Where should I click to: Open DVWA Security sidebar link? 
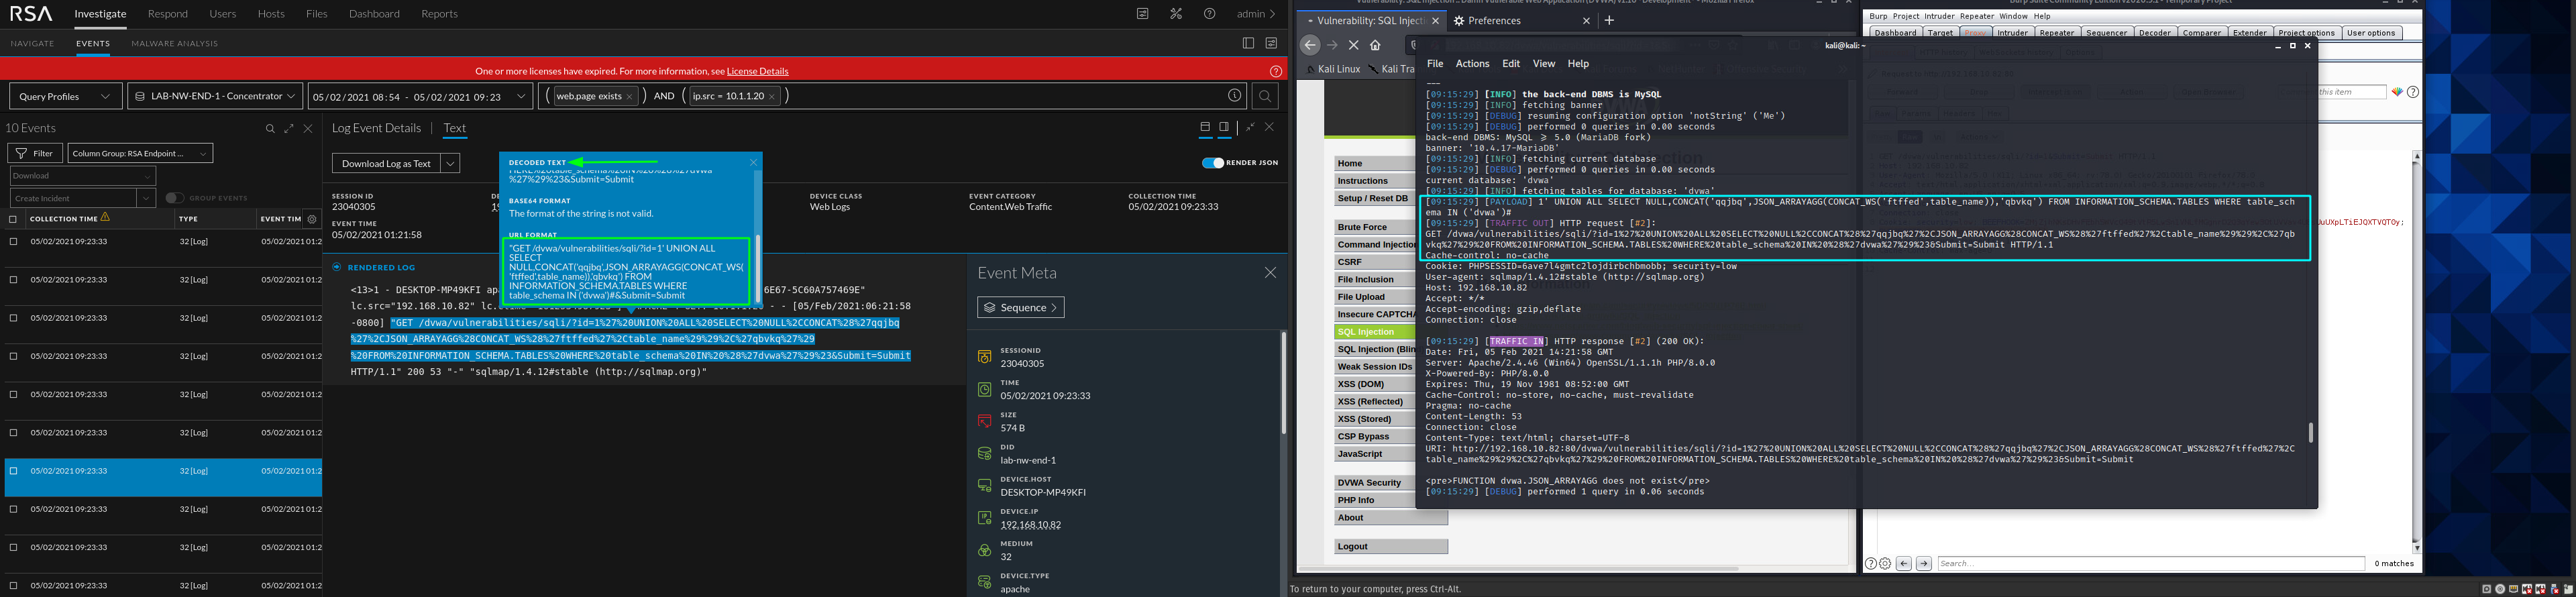[x=1376, y=483]
